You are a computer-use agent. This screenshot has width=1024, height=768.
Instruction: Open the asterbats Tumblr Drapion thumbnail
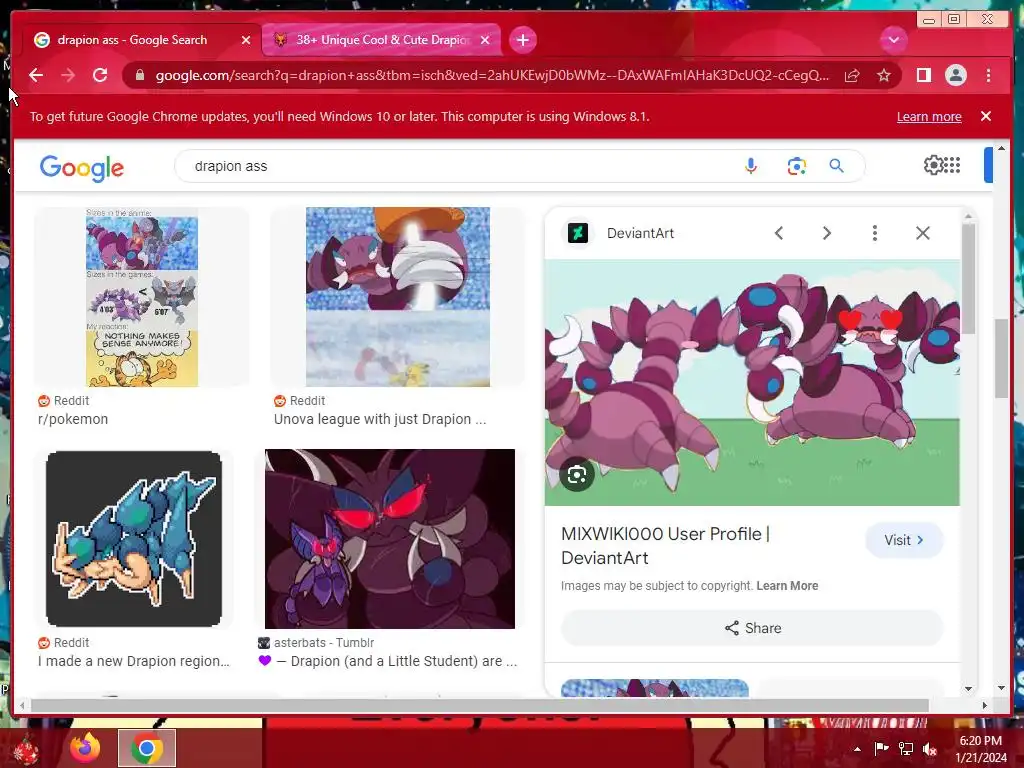click(x=390, y=539)
